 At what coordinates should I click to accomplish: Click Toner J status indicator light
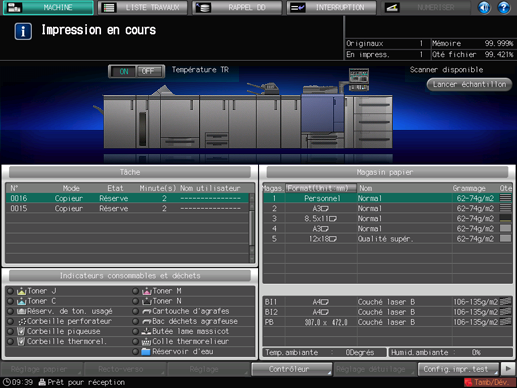click(10, 291)
